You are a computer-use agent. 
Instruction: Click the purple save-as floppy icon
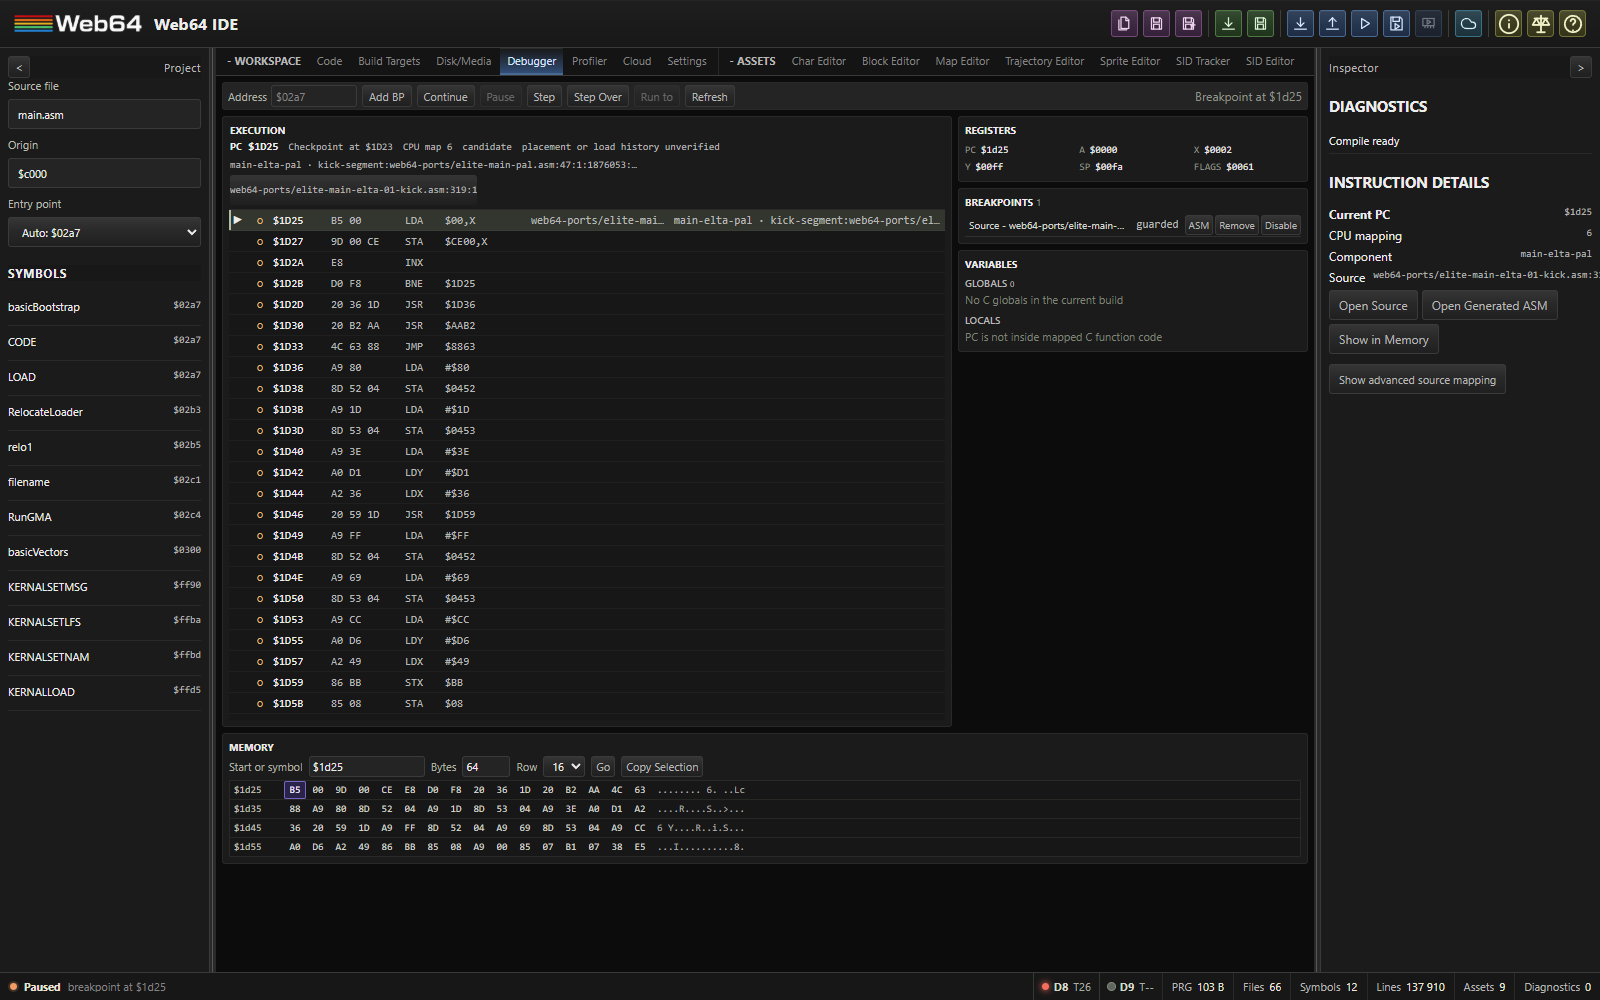click(1188, 24)
